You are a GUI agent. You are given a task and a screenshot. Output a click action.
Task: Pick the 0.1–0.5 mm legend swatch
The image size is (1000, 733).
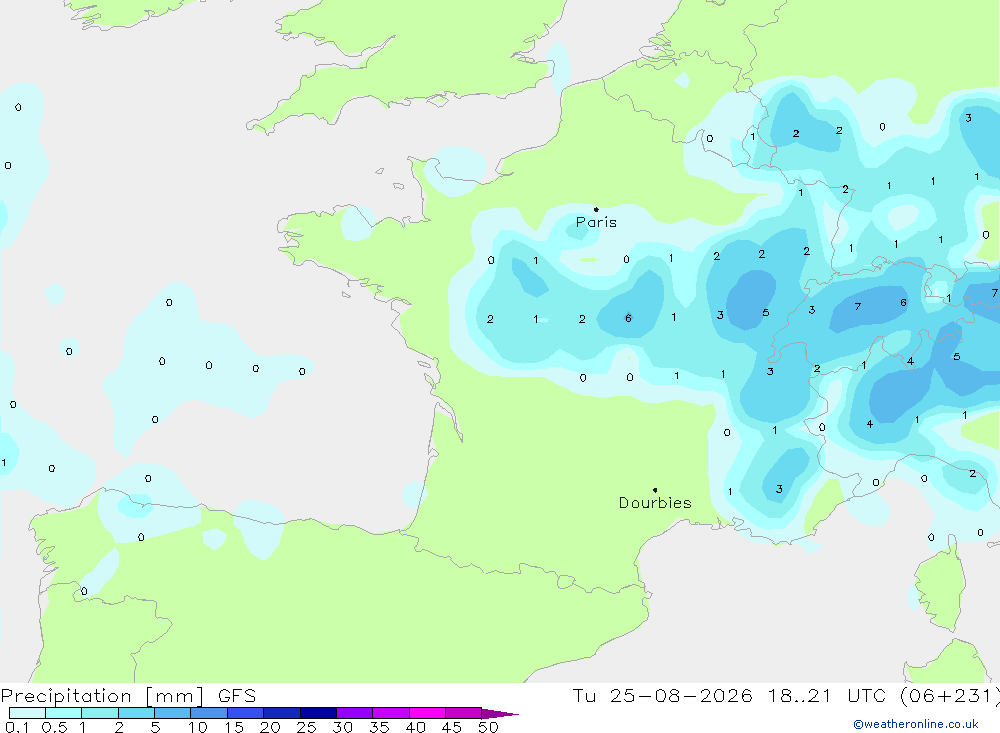click(x=27, y=713)
